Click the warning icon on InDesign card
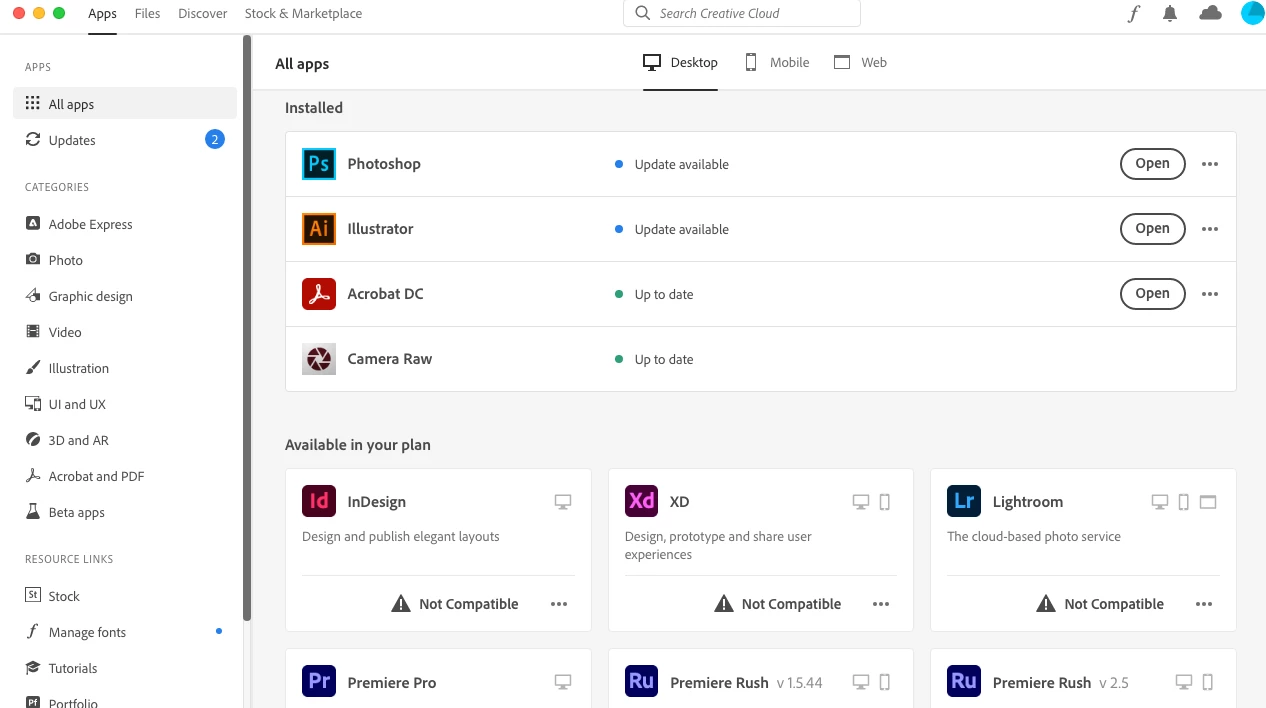1266x708 pixels. 401,603
